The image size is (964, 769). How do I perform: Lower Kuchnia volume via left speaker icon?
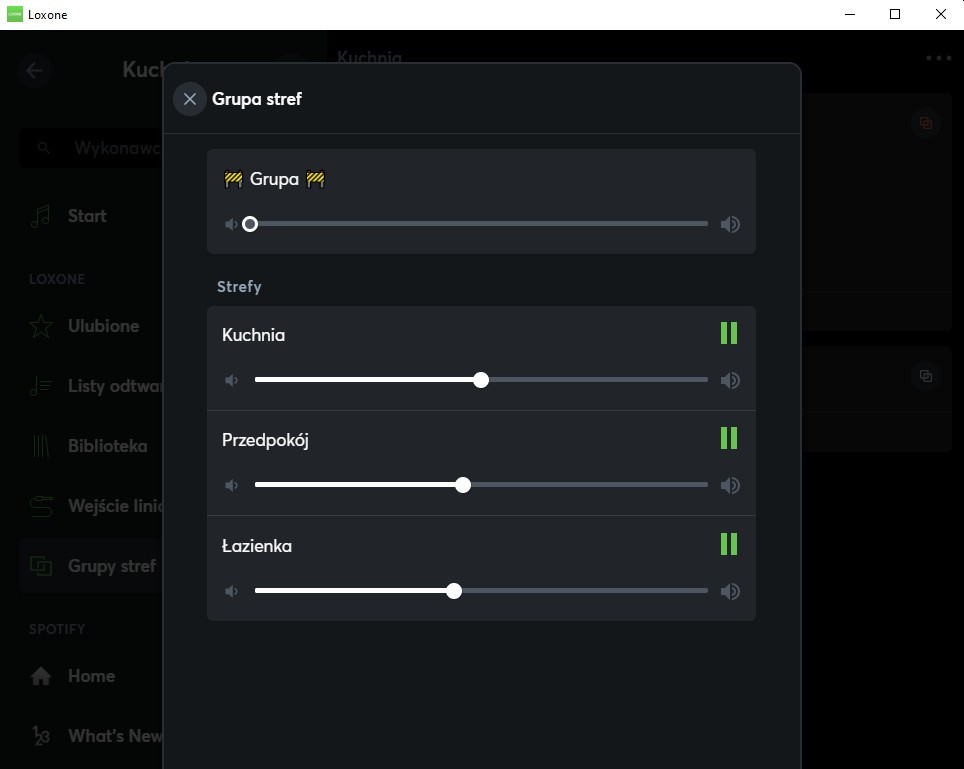(x=232, y=380)
